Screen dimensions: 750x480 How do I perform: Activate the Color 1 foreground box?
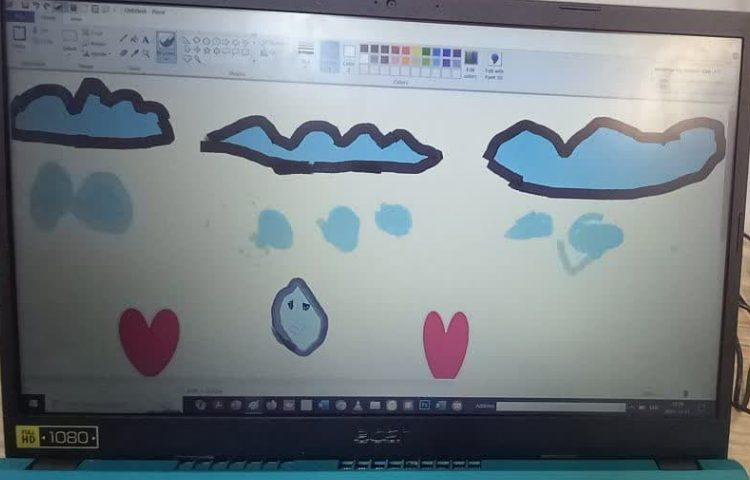tap(329, 56)
